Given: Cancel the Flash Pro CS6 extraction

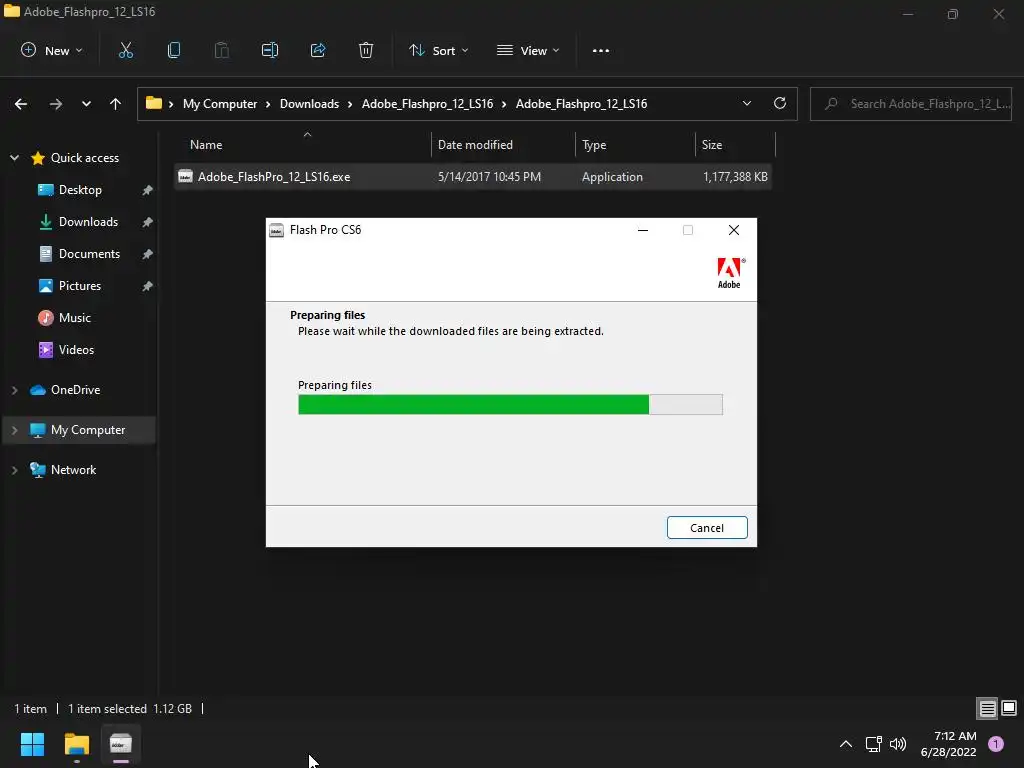Looking at the screenshot, I should pyautogui.click(x=707, y=528).
